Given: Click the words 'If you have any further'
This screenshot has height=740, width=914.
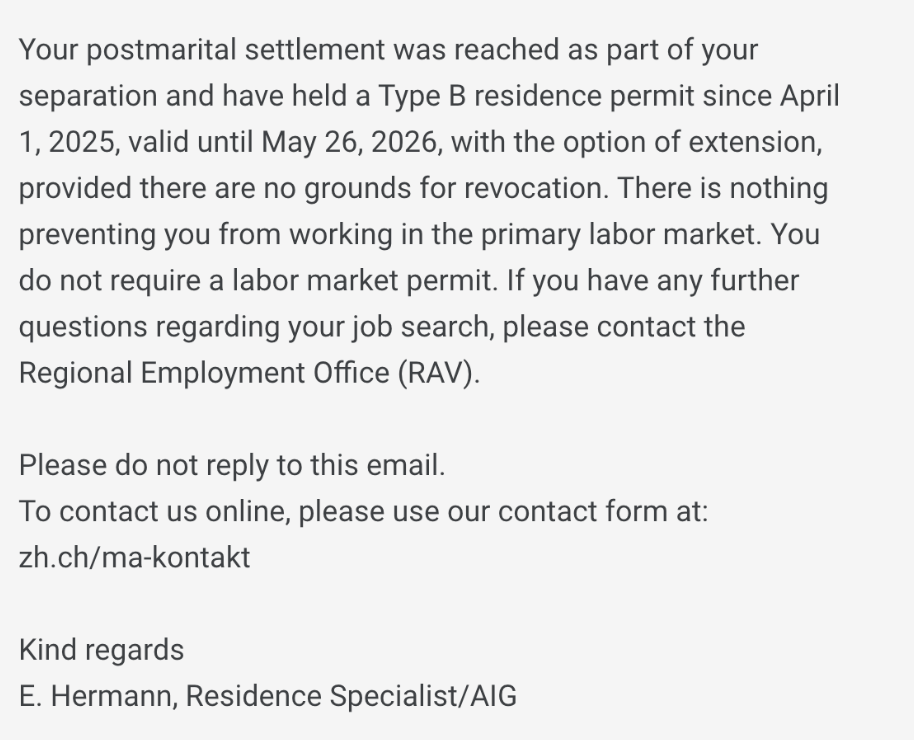Looking at the screenshot, I should pos(653,280).
